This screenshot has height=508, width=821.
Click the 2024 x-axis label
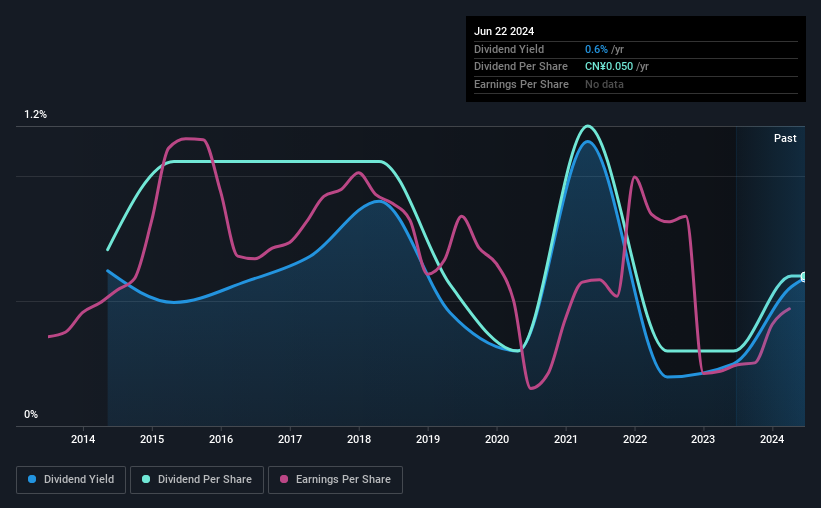(772, 439)
